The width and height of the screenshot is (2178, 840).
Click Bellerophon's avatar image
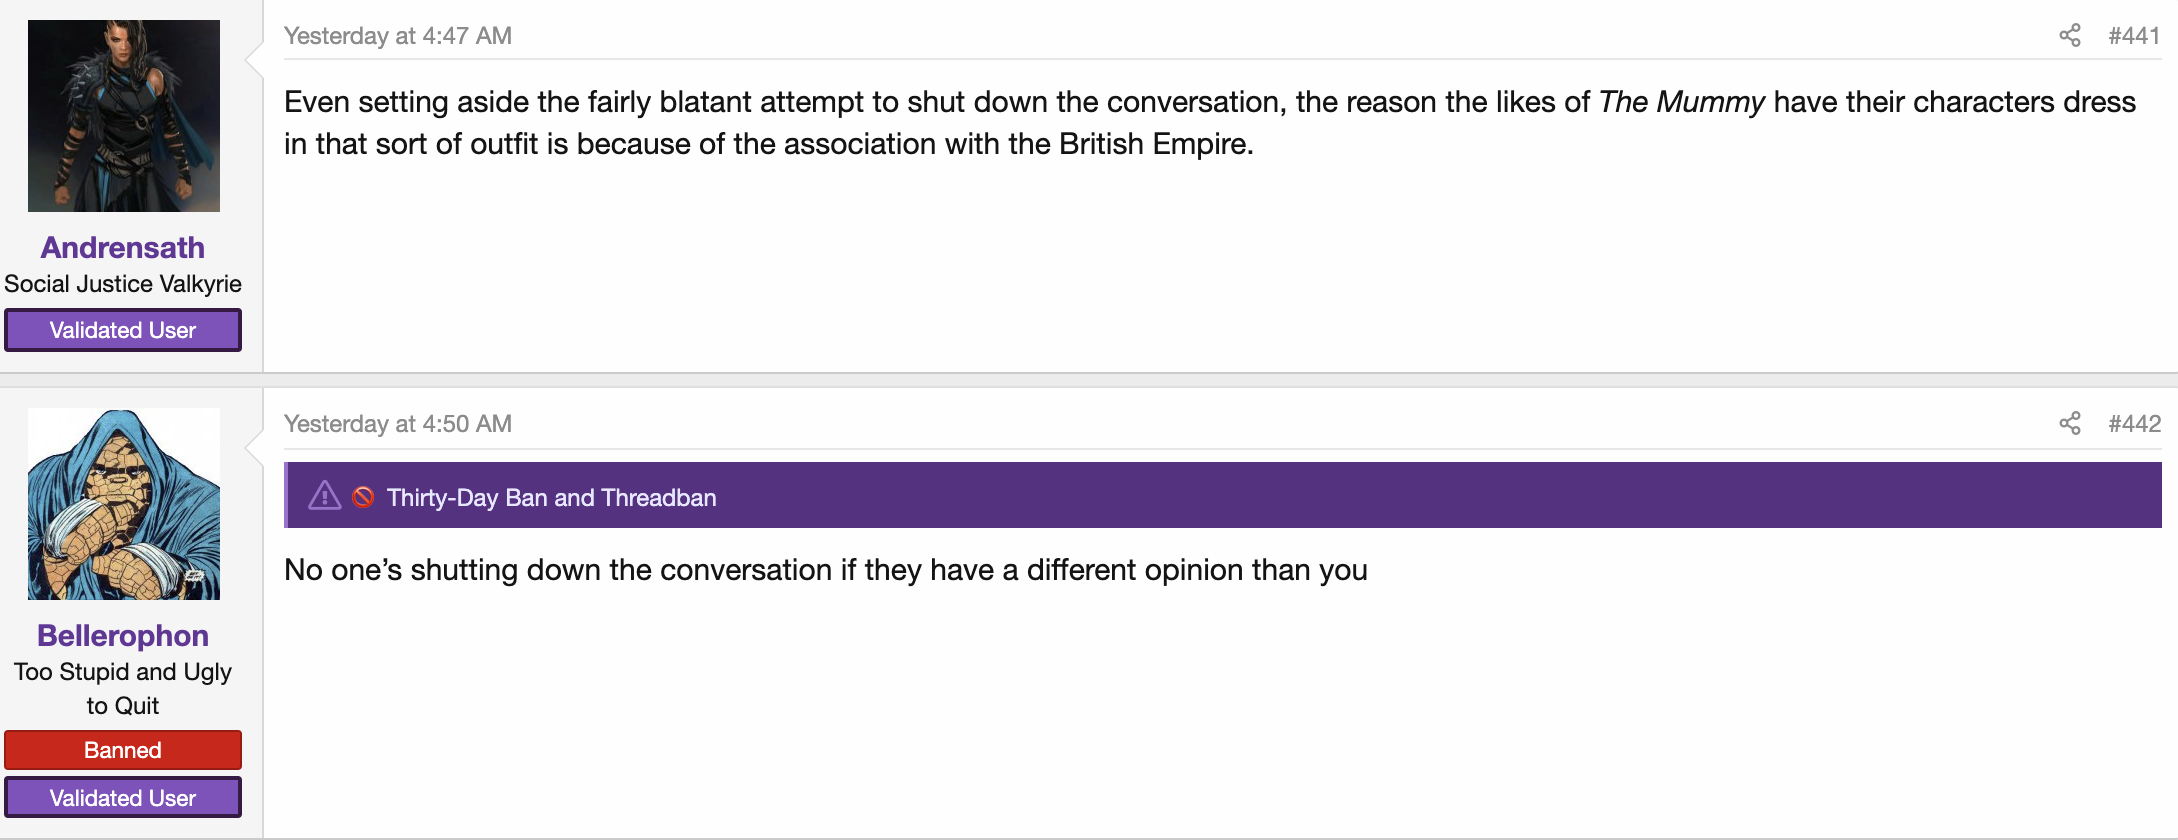(x=124, y=504)
